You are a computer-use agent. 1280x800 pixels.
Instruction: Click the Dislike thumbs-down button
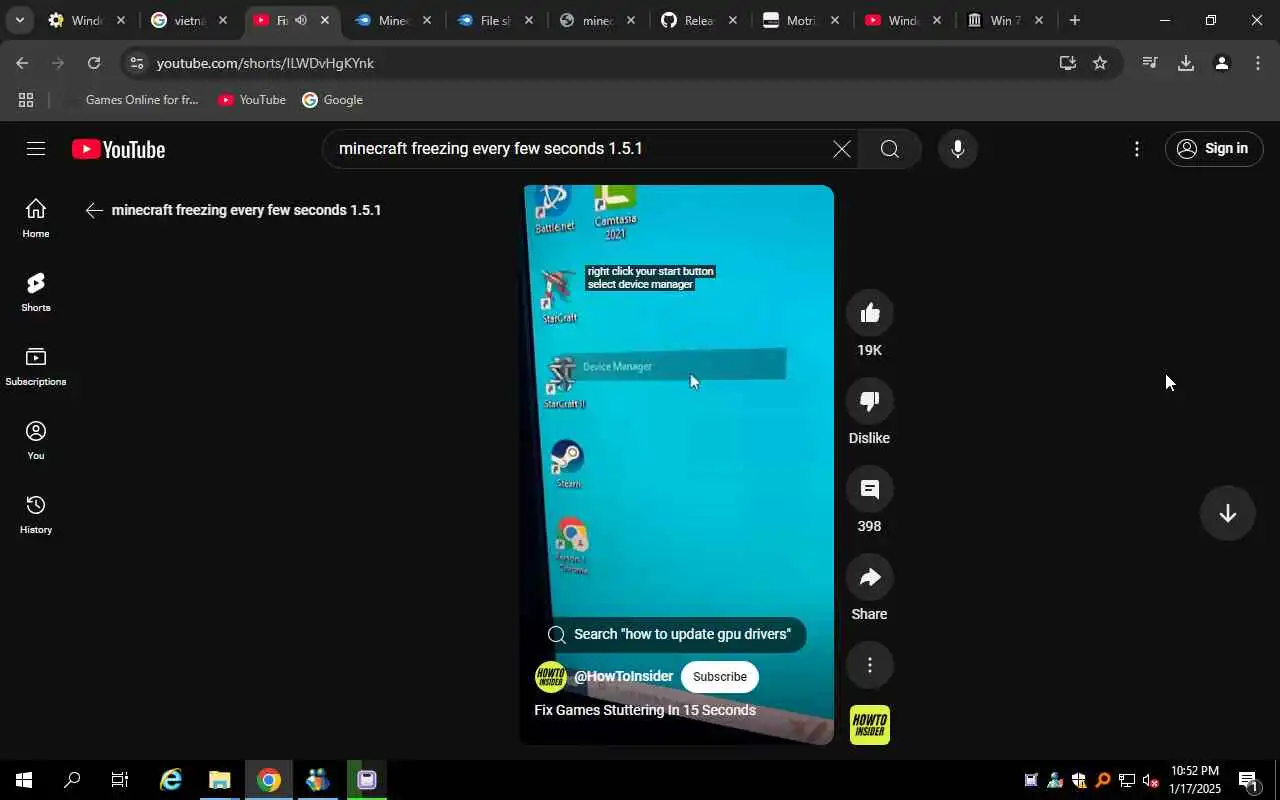[870, 401]
